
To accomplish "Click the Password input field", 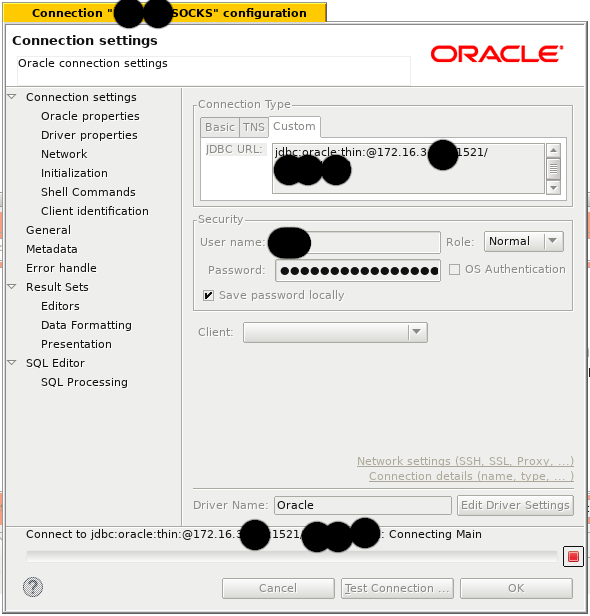I will pyautogui.click(x=358, y=271).
